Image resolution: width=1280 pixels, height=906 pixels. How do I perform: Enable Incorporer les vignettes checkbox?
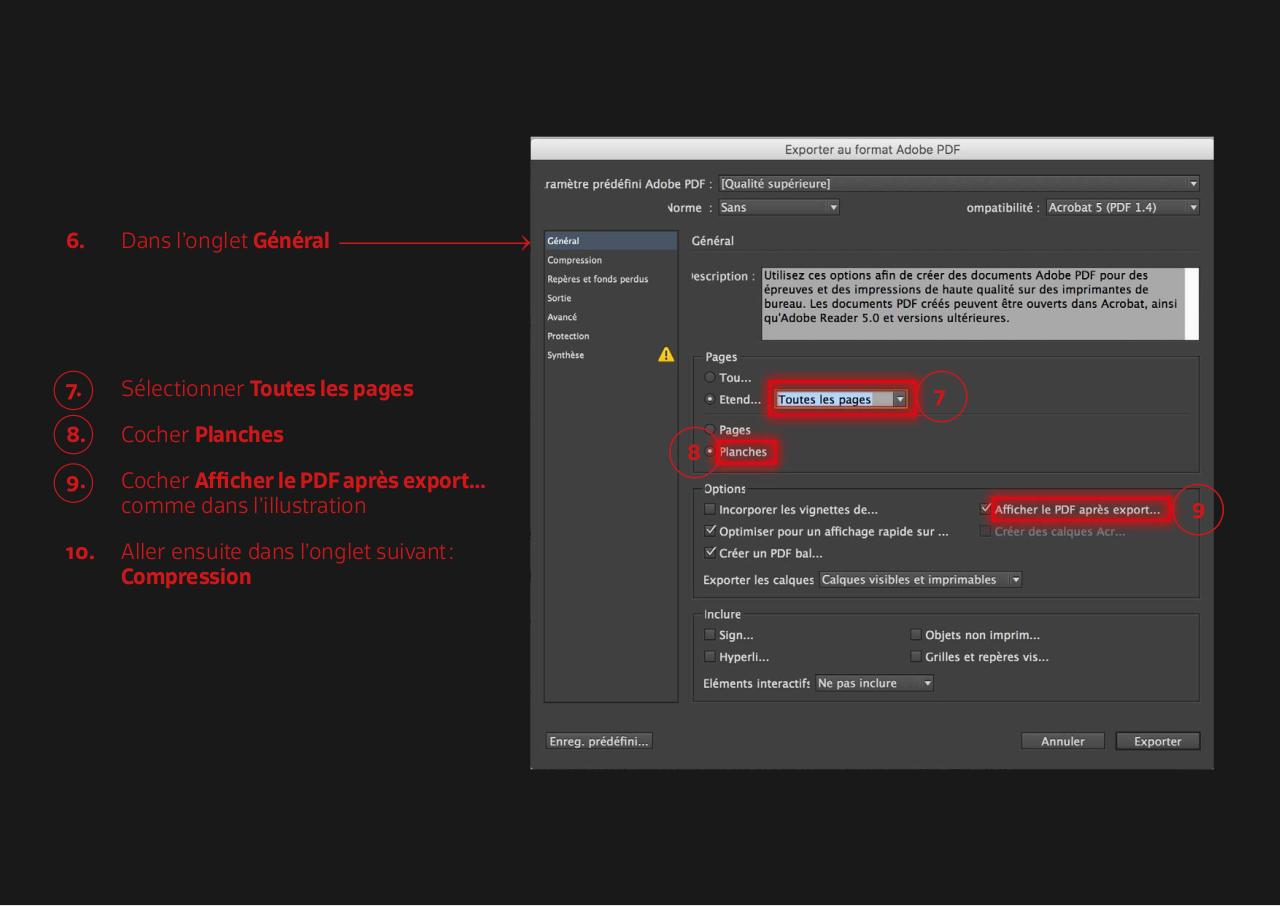pyautogui.click(x=710, y=510)
